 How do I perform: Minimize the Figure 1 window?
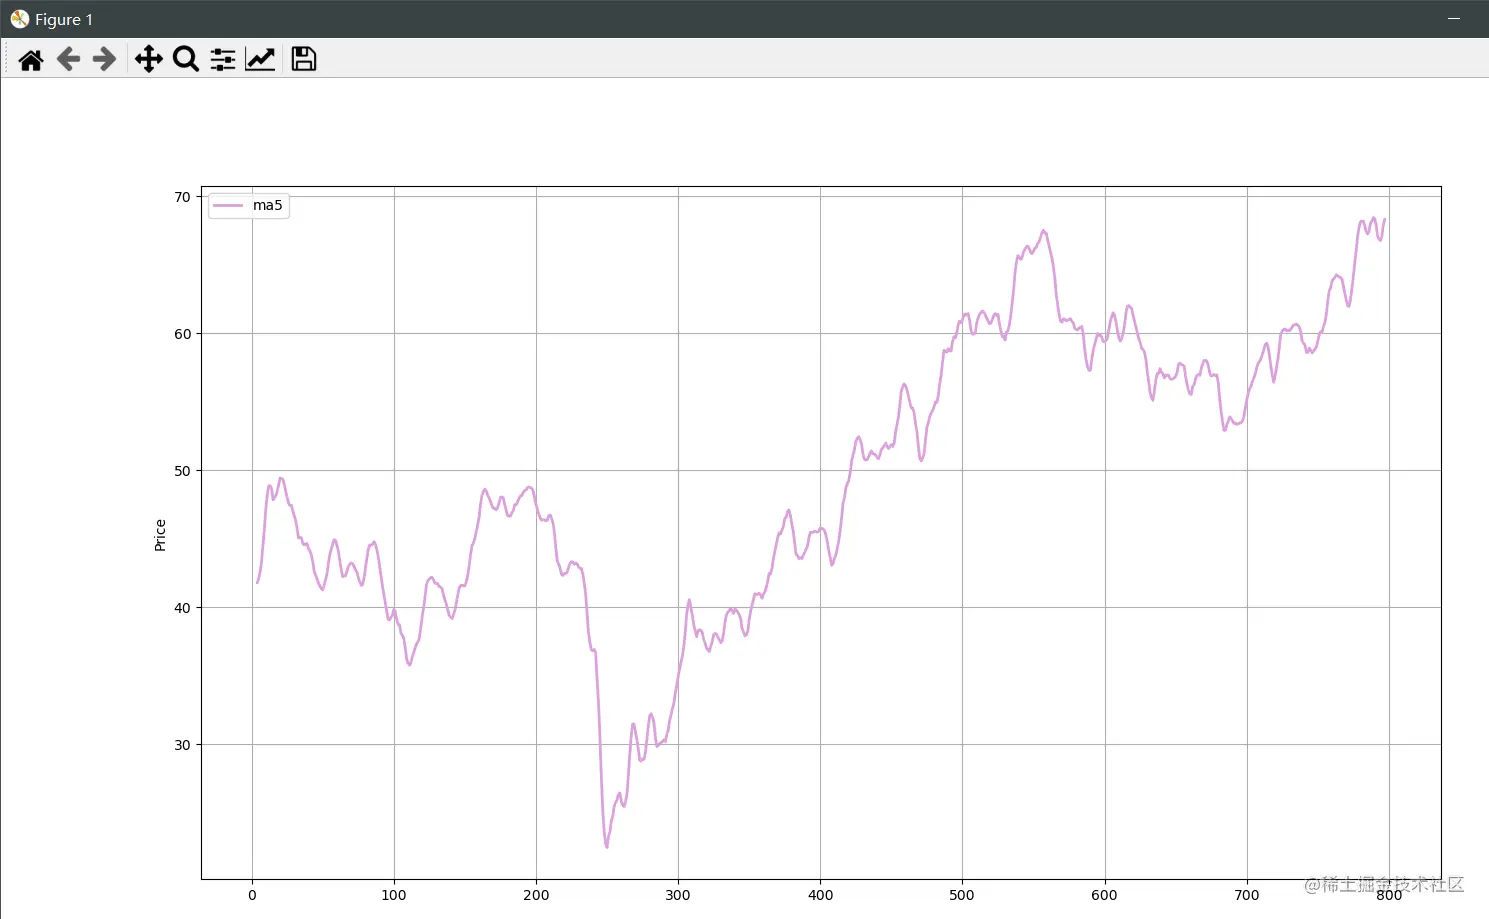click(1454, 19)
